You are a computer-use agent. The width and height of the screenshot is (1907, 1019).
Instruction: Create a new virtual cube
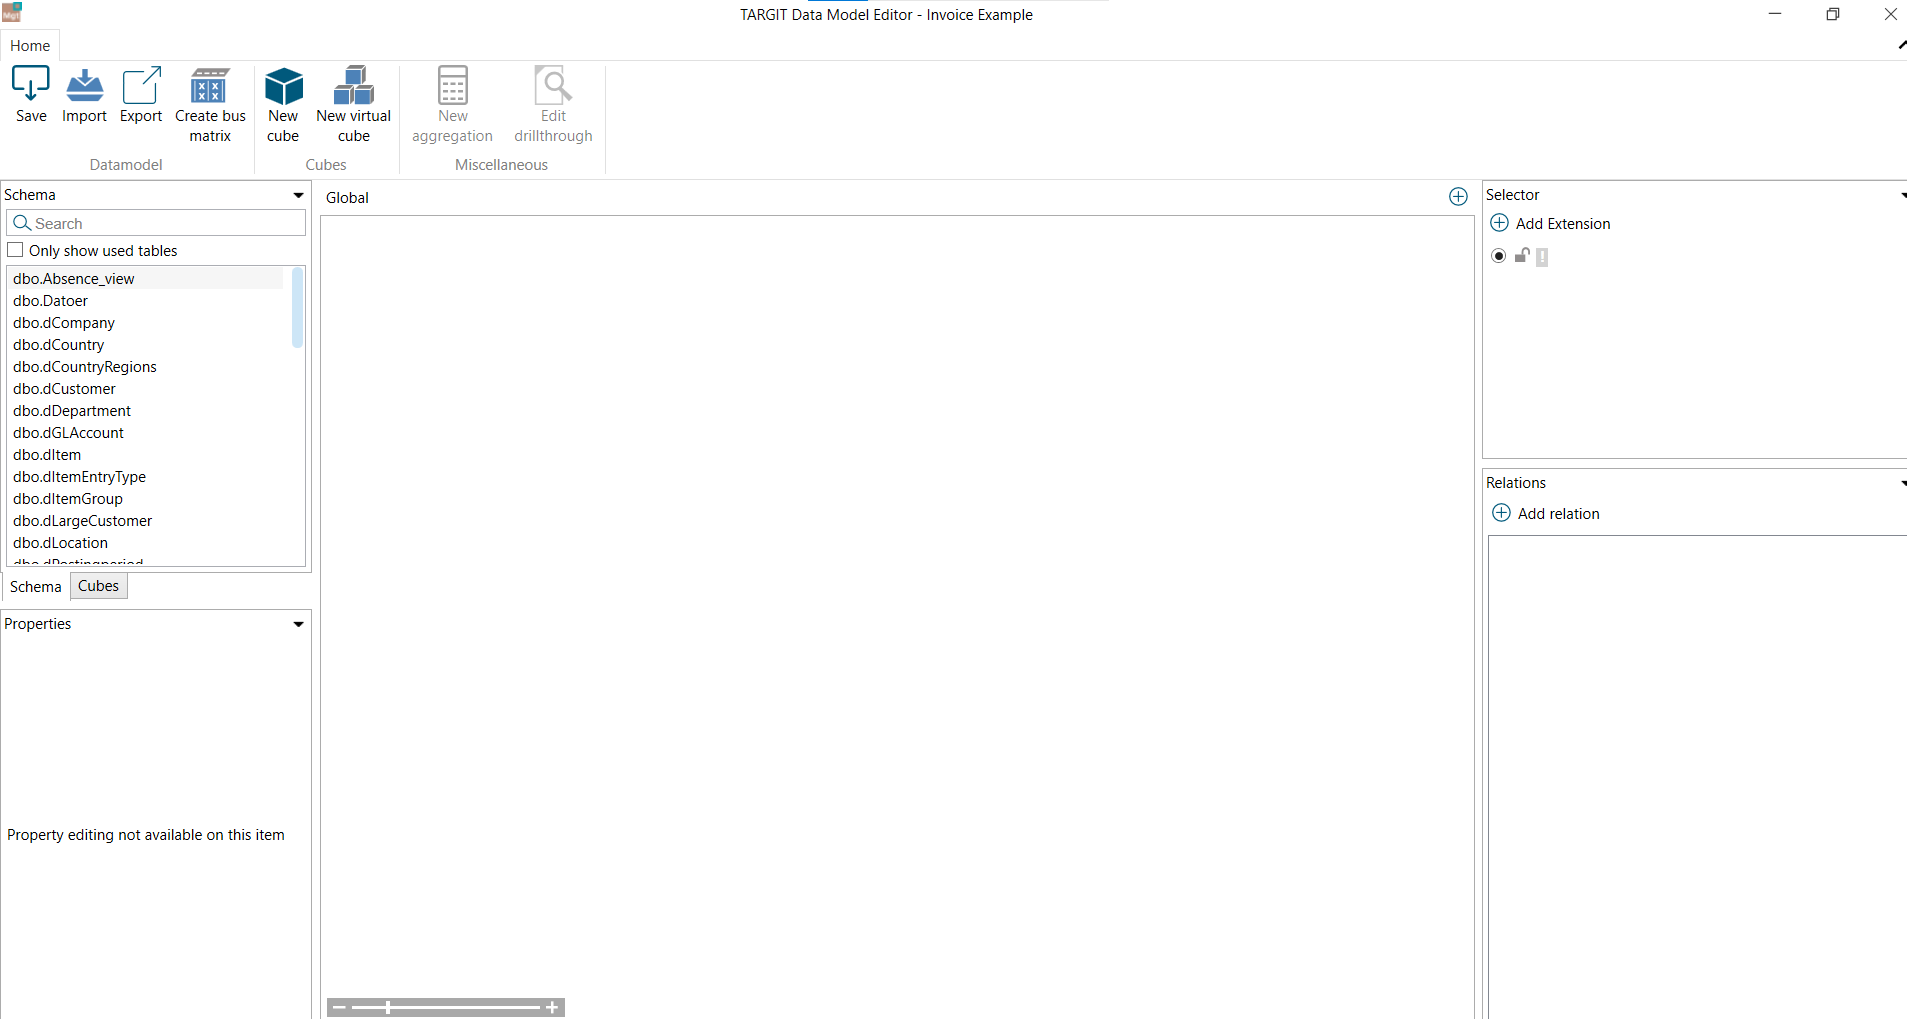tap(354, 105)
